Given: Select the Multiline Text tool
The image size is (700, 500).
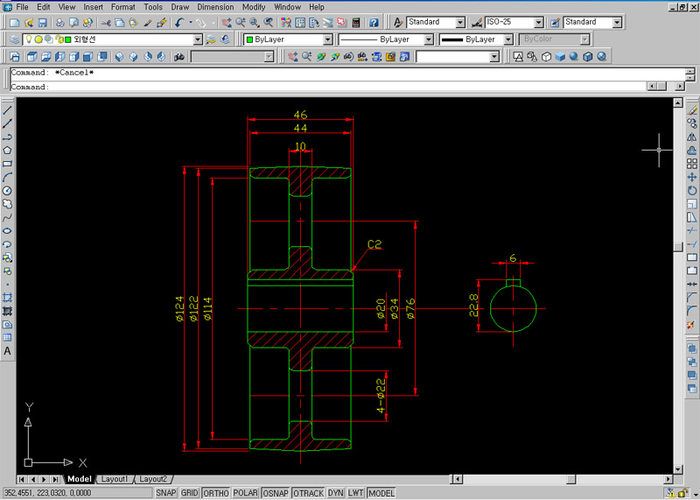Looking at the screenshot, I should 7,351.
